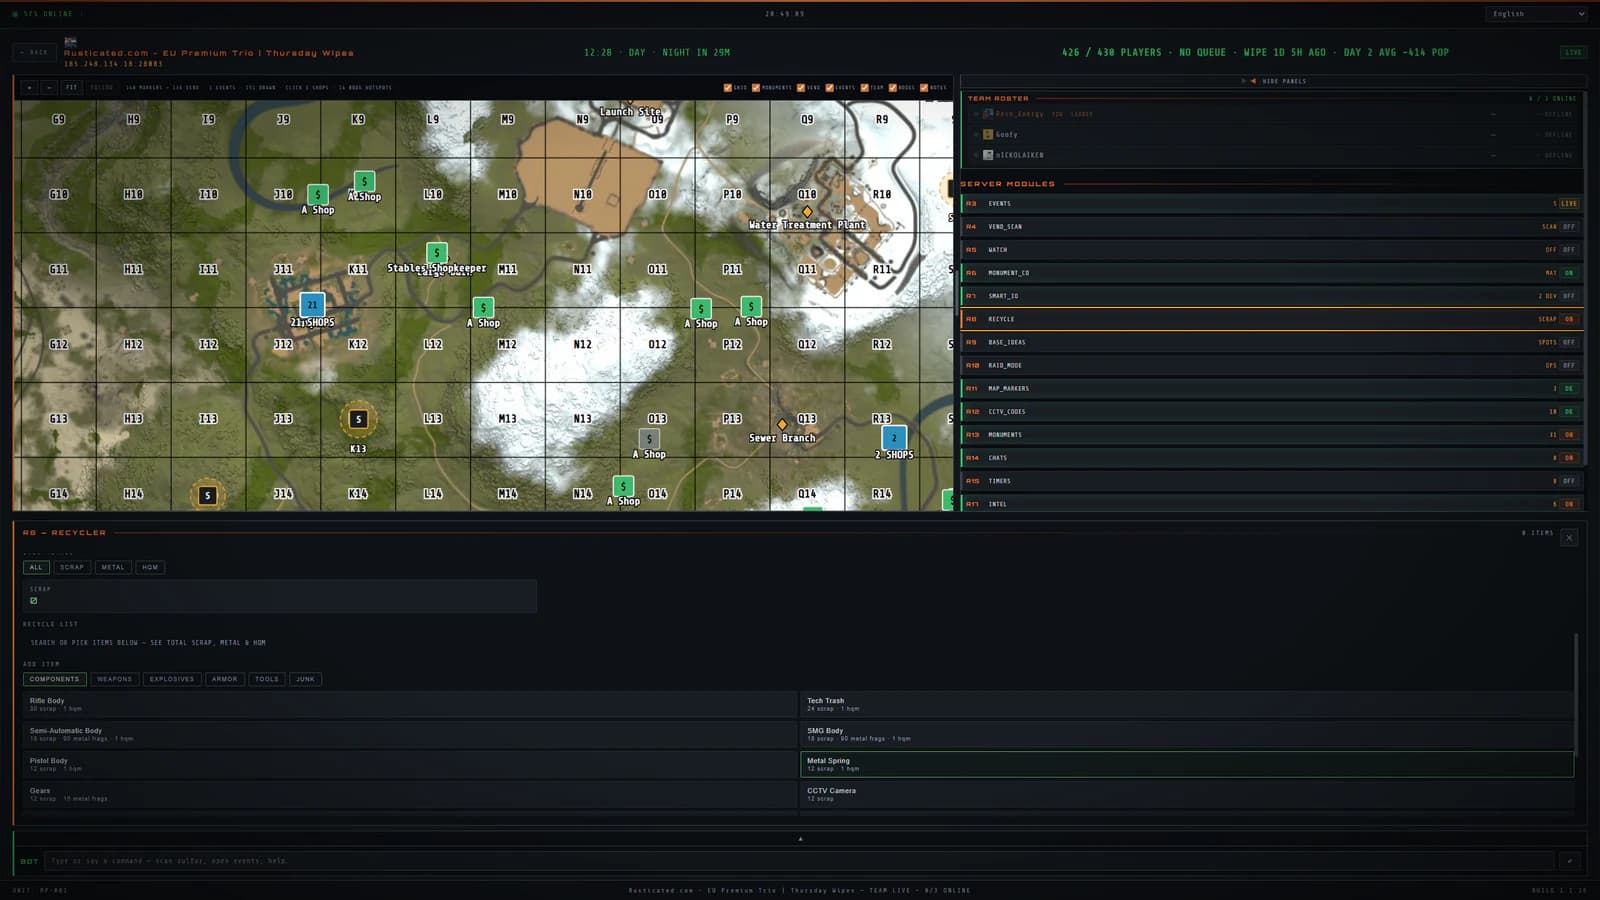Click Goofy's avatar in team roster
The width and height of the screenshot is (1600, 900).
tap(988, 134)
